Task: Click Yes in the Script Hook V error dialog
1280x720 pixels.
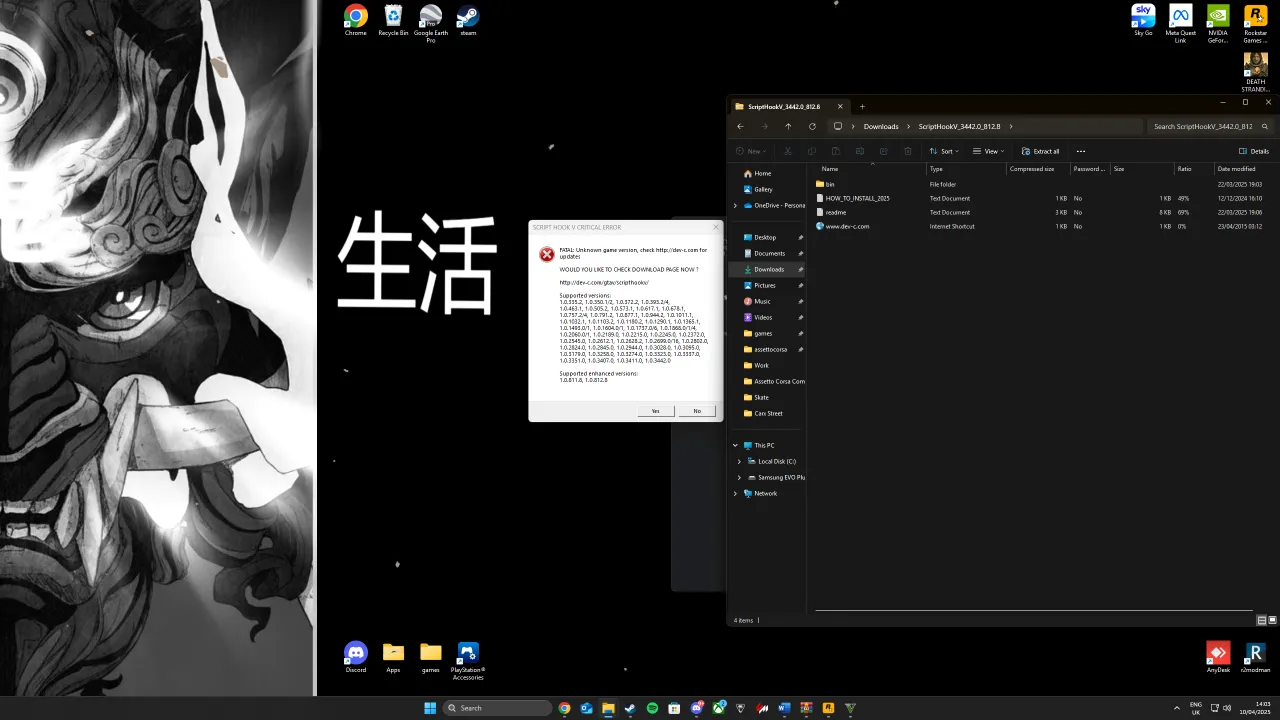Action: point(655,411)
